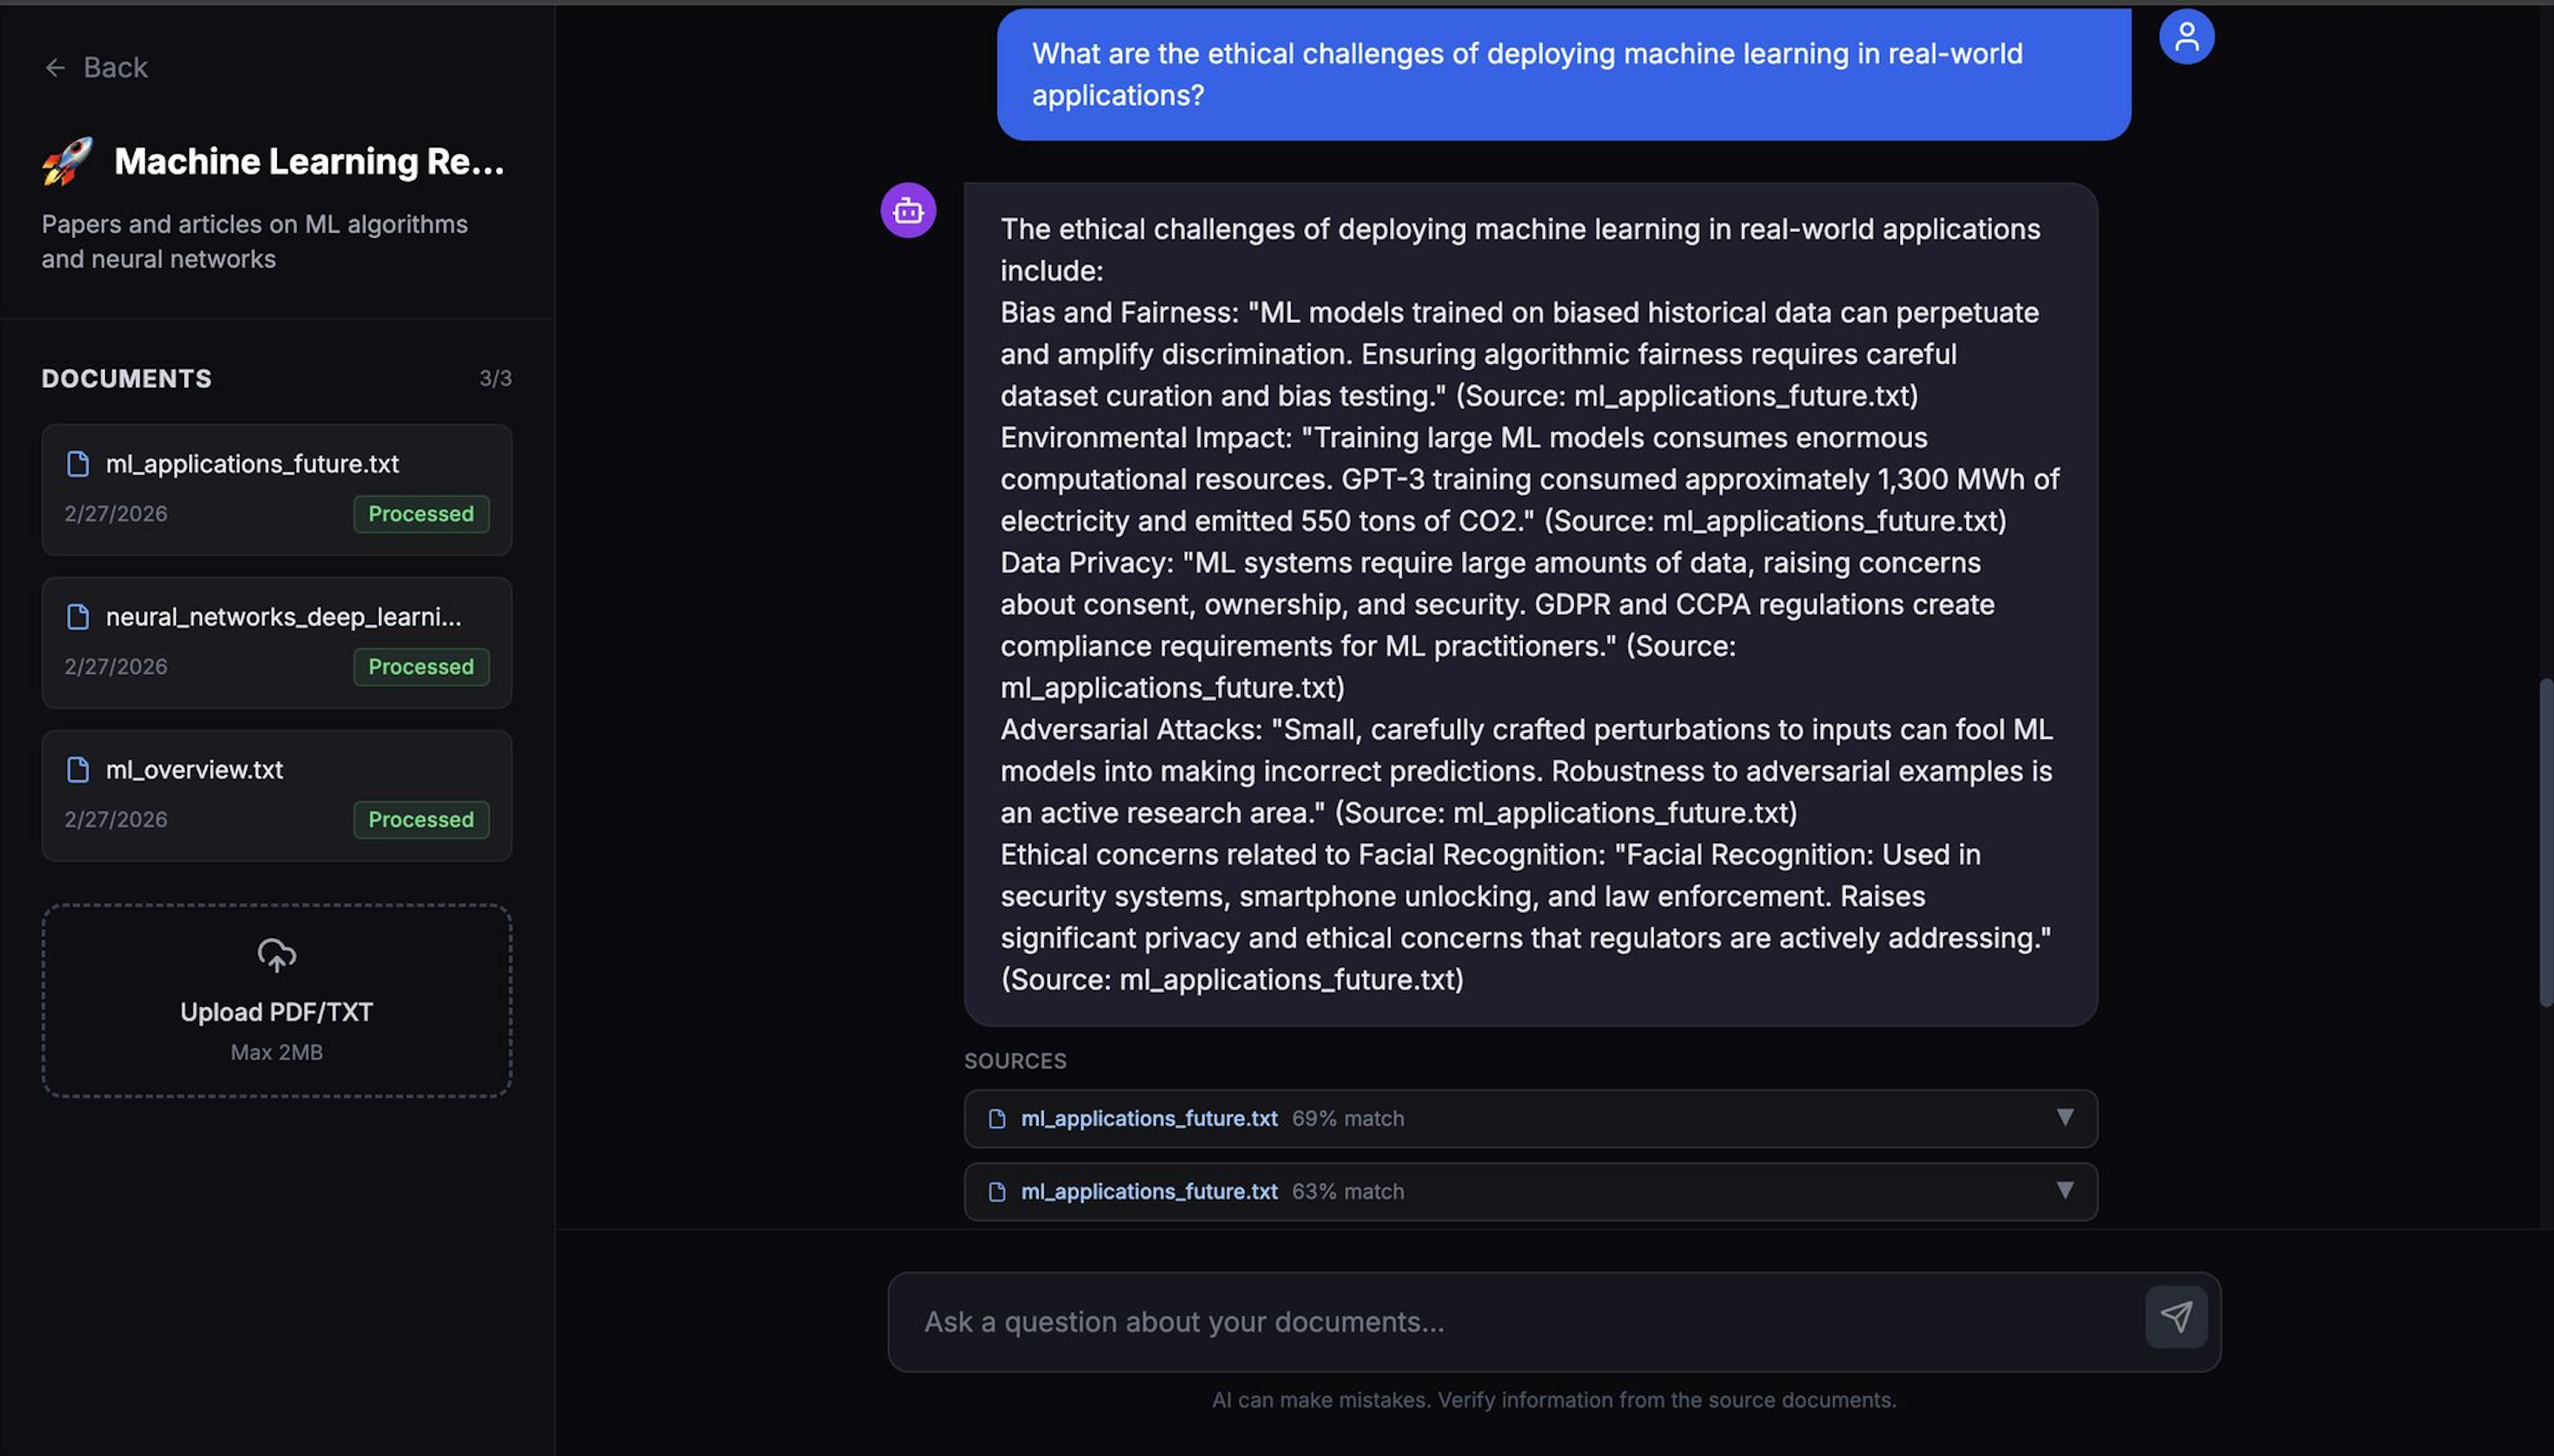Expand the 63% match source arrow
2554x1456 pixels.
pos(2064,1191)
